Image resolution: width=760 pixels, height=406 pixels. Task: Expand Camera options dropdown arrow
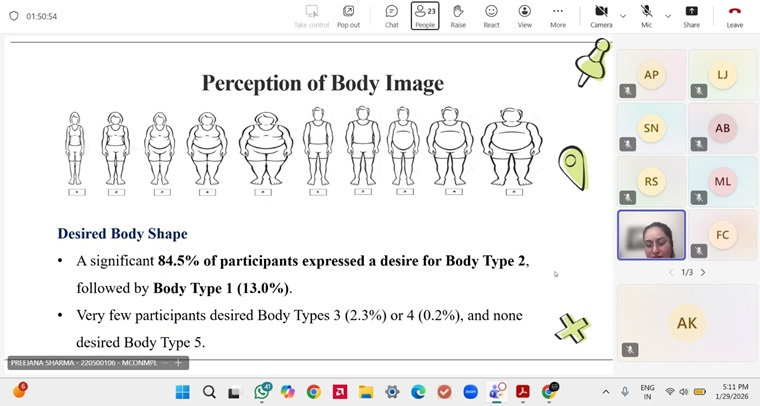[x=623, y=16]
